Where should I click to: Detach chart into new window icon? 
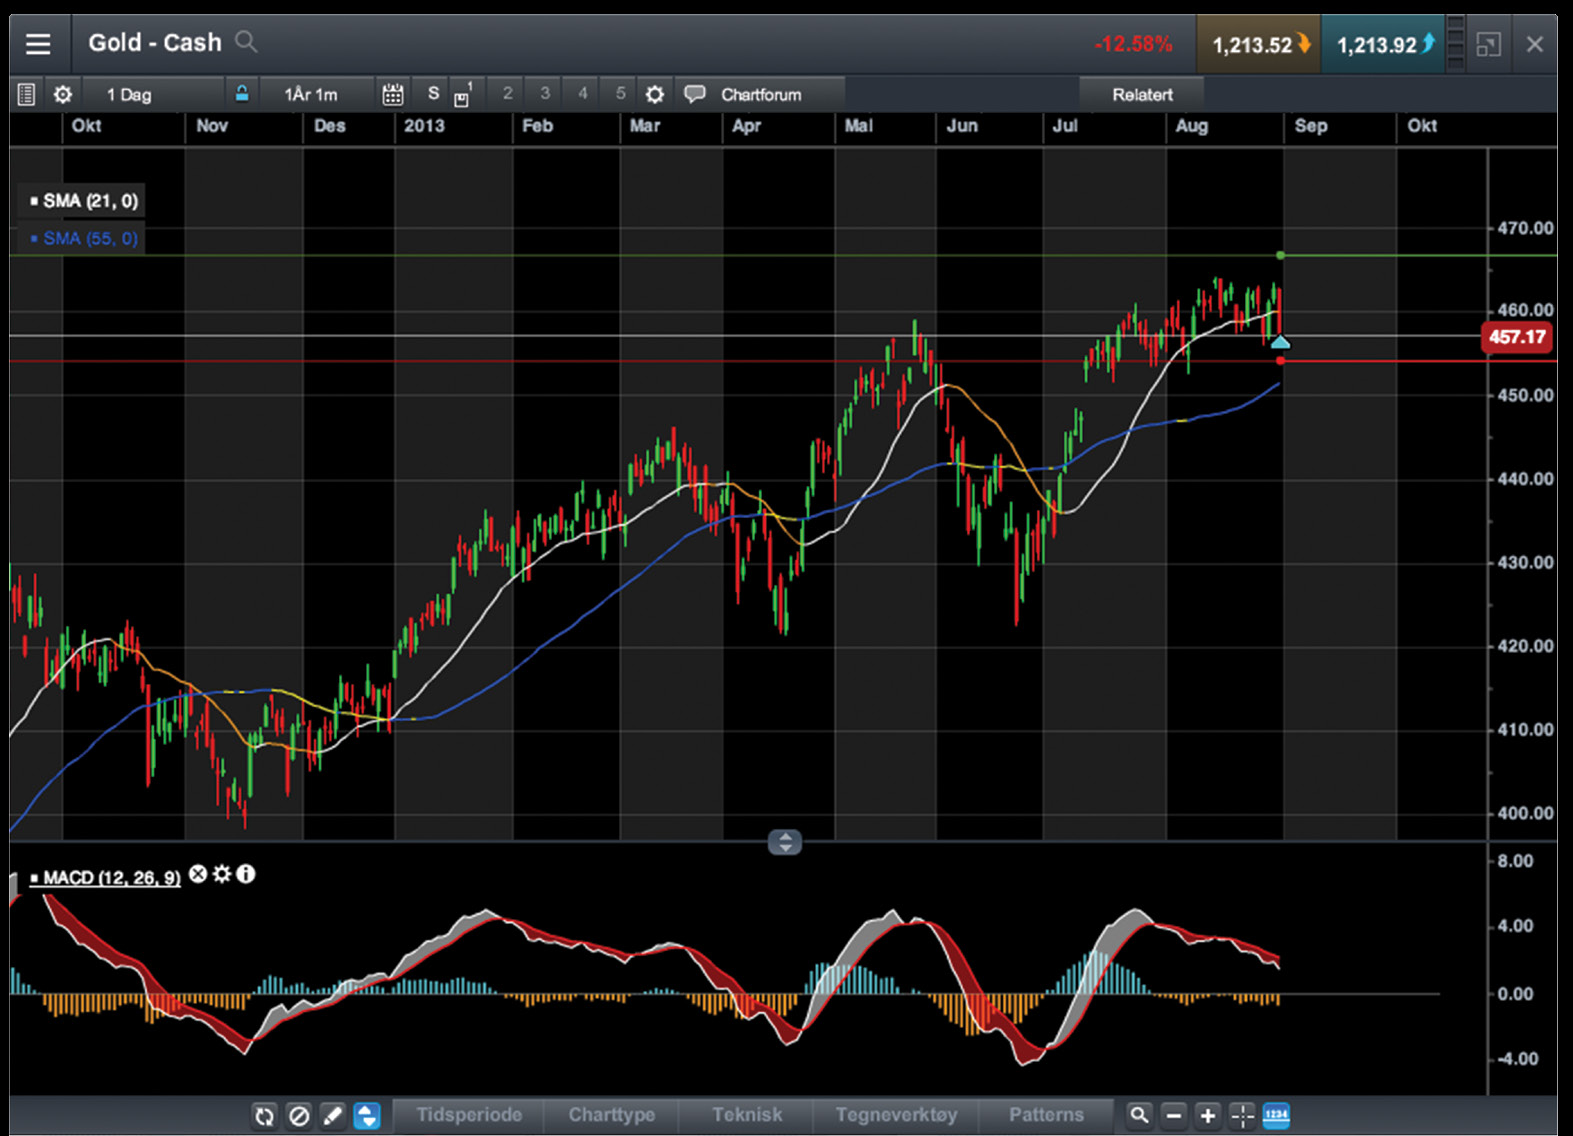click(x=1489, y=44)
